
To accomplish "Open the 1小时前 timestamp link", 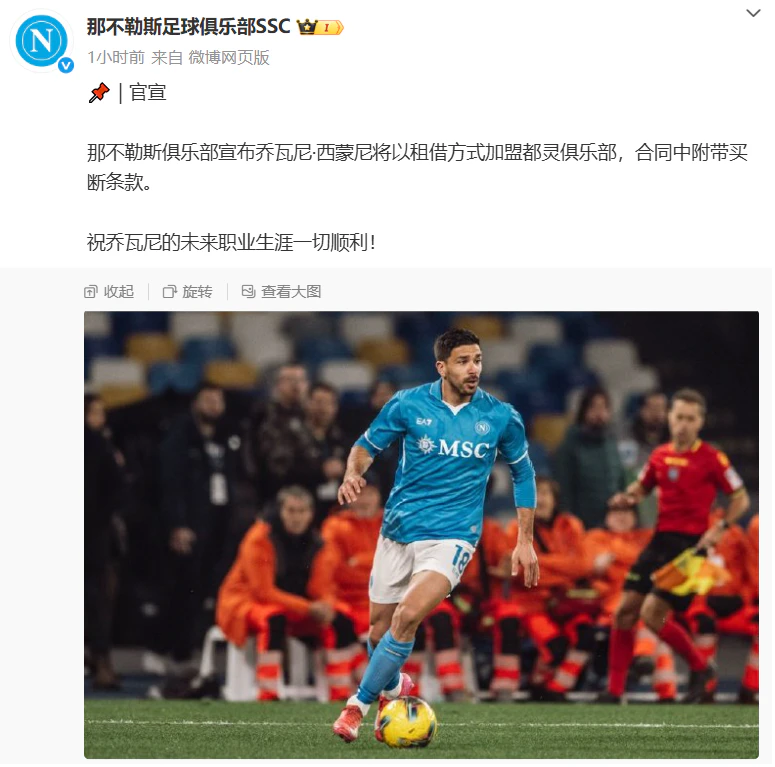I will [116, 57].
